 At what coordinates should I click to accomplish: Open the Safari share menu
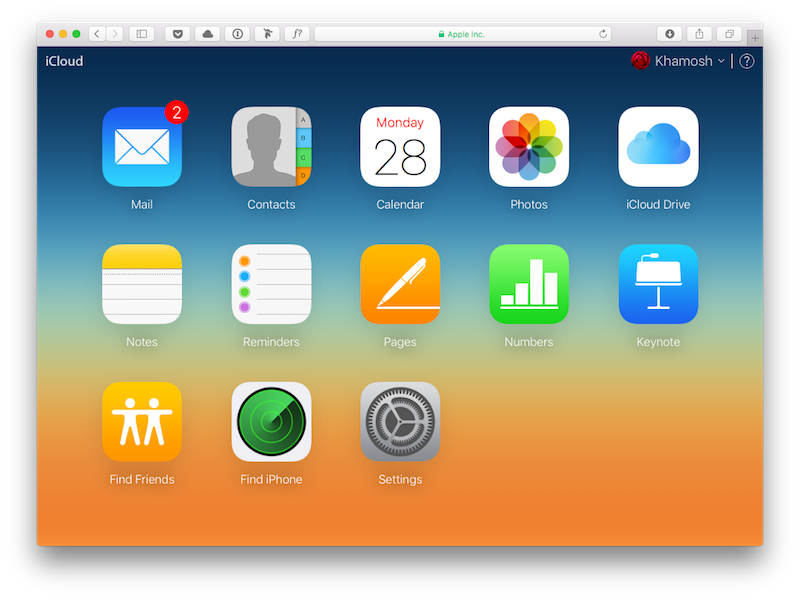pyautogui.click(x=700, y=34)
